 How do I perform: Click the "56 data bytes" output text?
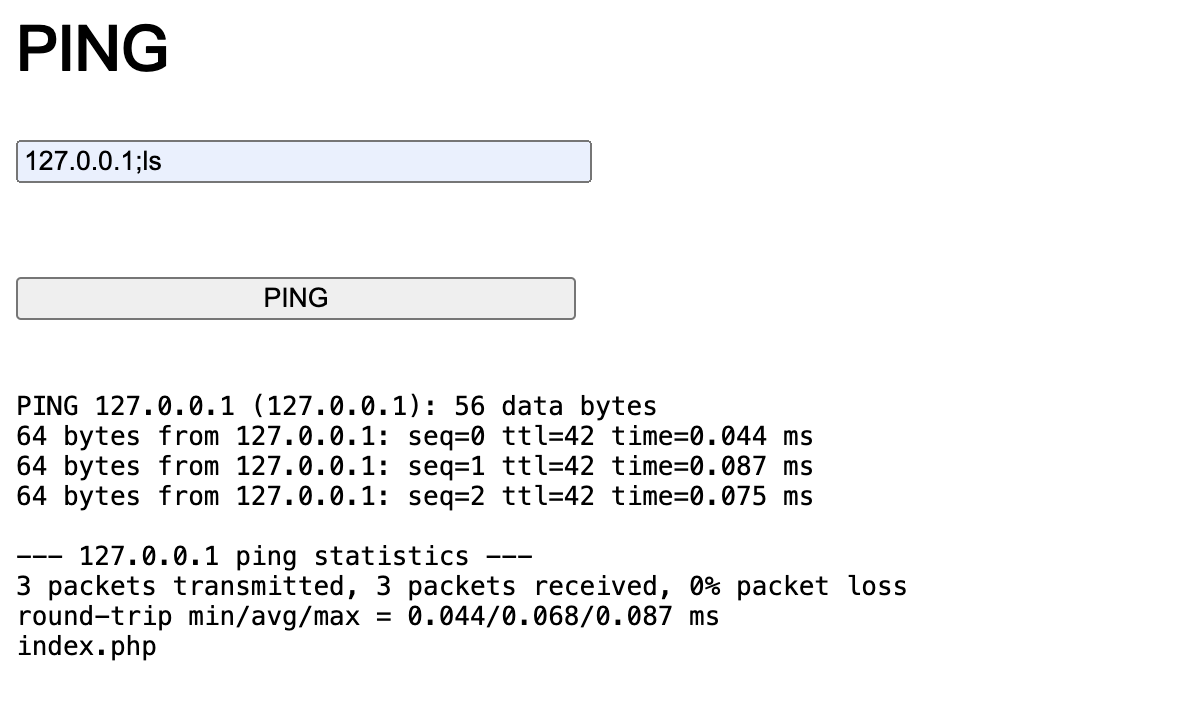[x=555, y=407]
